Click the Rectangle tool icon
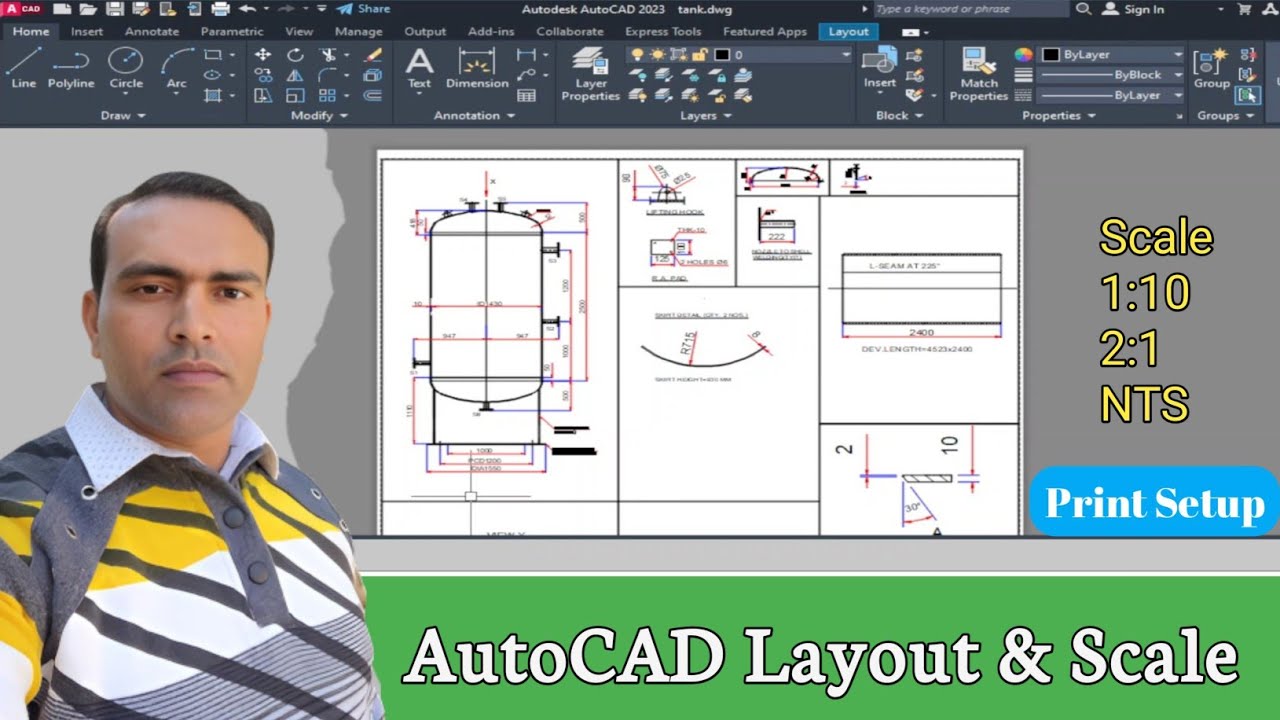 [x=212, y=55]
